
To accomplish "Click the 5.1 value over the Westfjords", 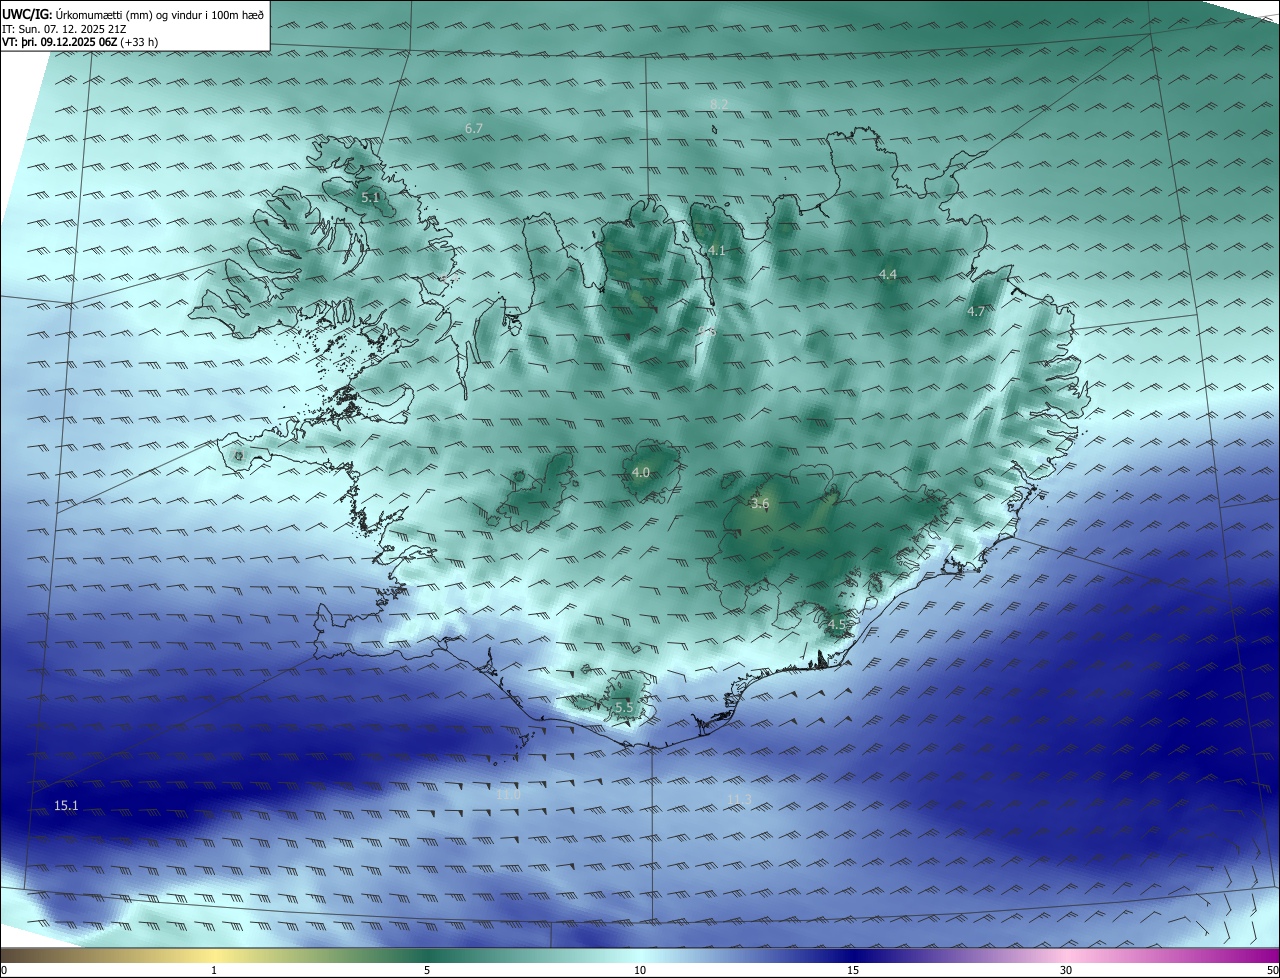I will [370, 198].
